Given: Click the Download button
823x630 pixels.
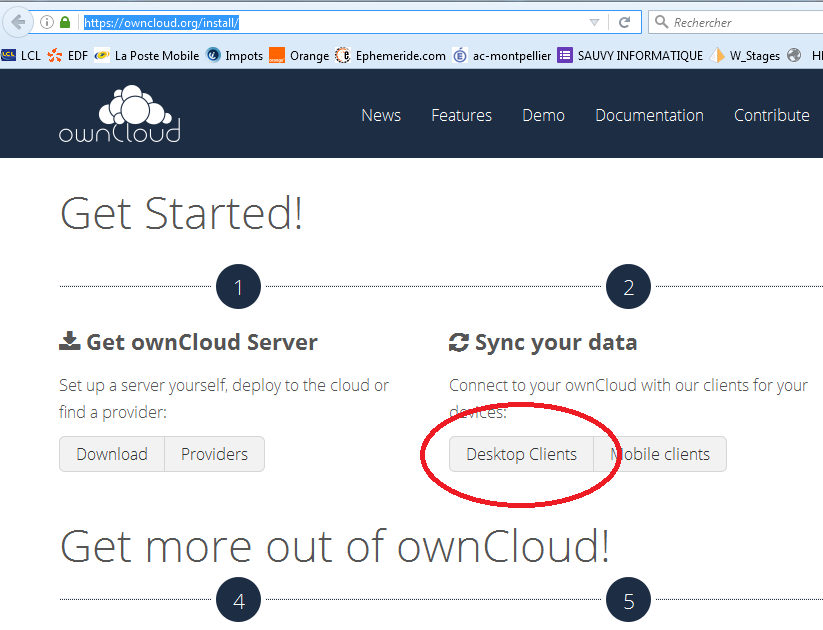Looking at the screenshot, I should [112, 454].
